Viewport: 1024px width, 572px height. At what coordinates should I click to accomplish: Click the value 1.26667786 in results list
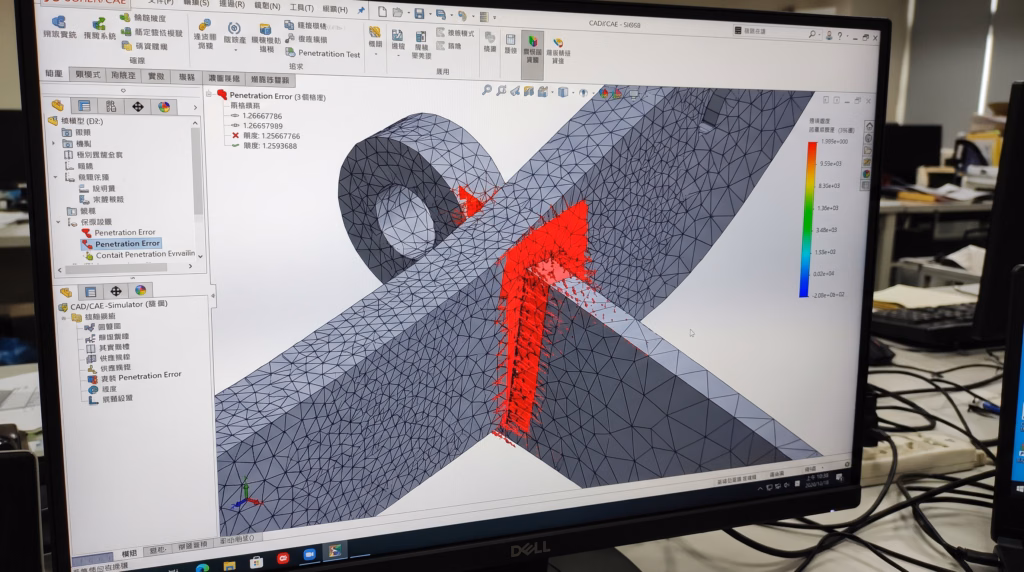tap(262, 116)
